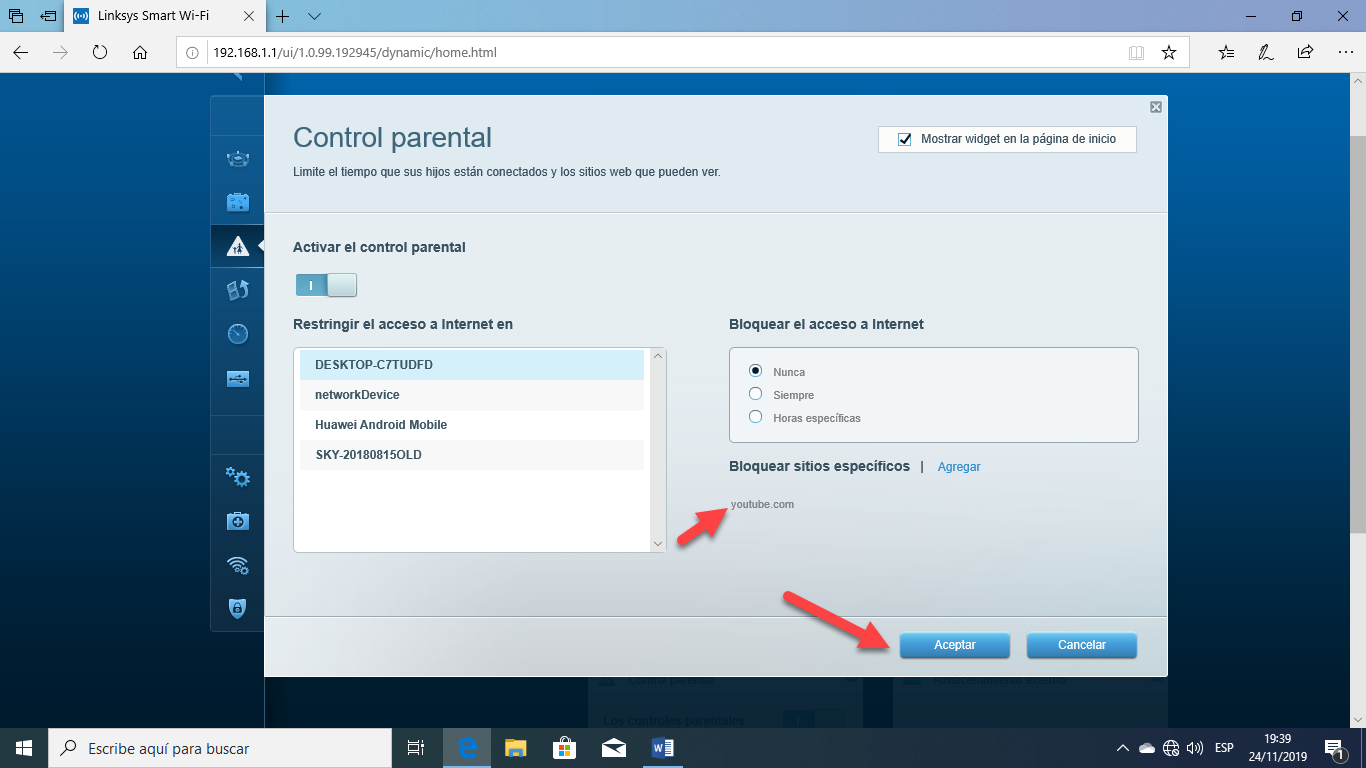Screen dimensions: 1366x768
Task: Select the Parental Controls warning-sign icon
Action: [237, 246]
